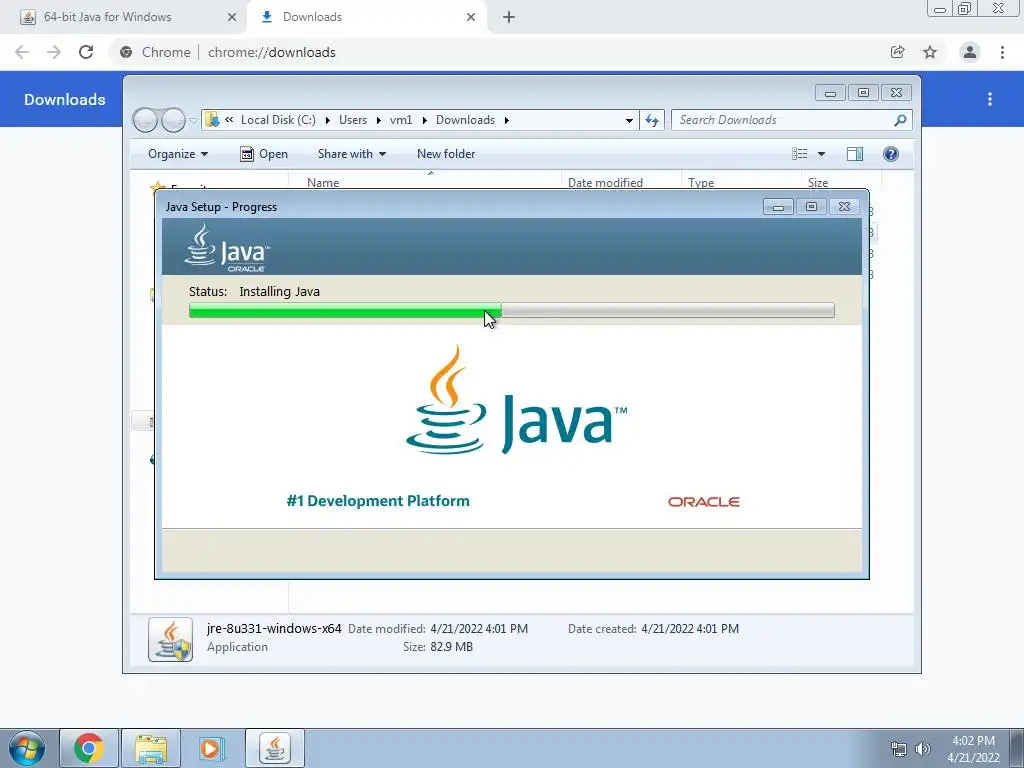Open the media player from the taskbar
1024x768 pixels.
[212, 748]
